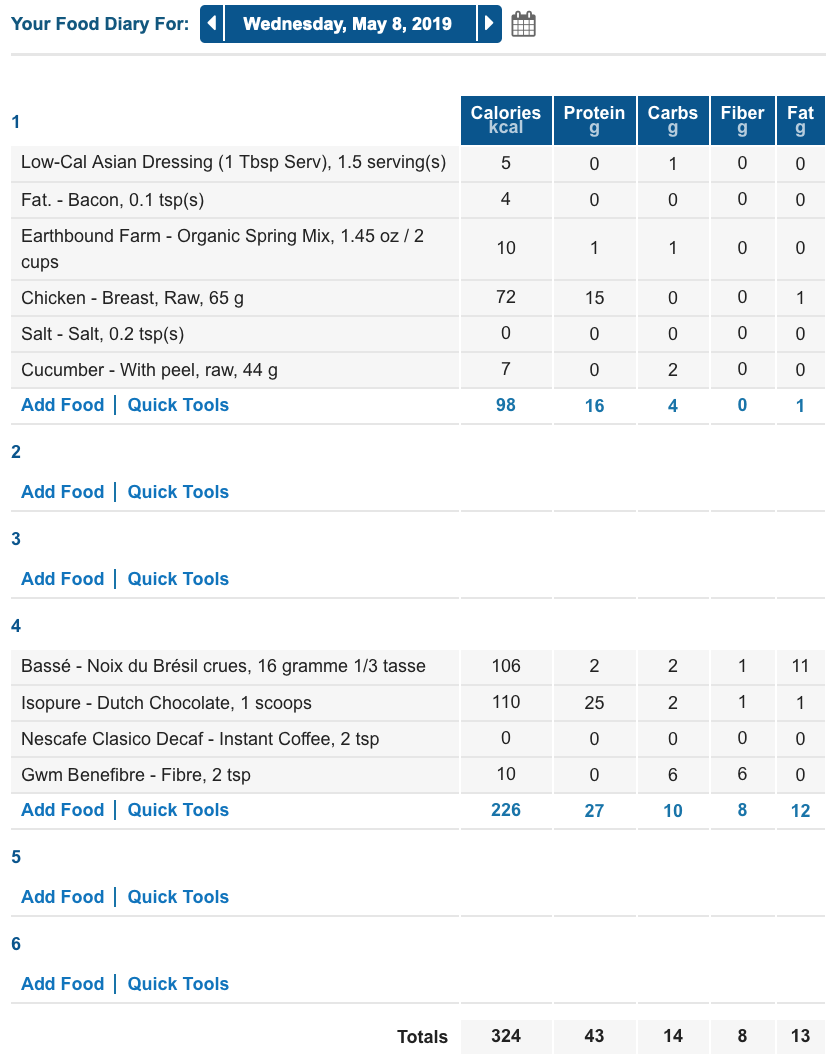Screen dimensions: 826x1054
Task: Add Food to meal 4
Action: (x=63, y=810)
